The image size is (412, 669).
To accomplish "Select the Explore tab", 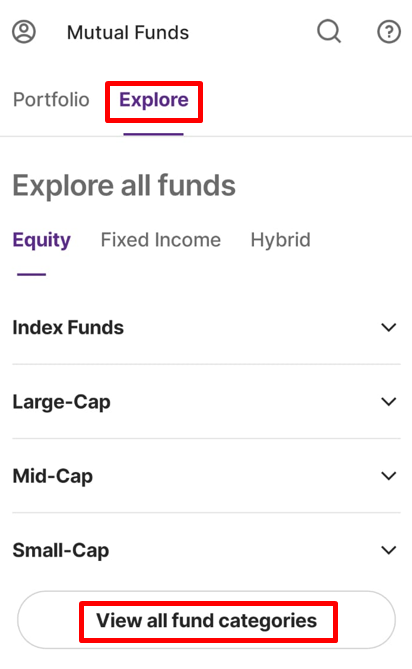I will click(154, 100).
